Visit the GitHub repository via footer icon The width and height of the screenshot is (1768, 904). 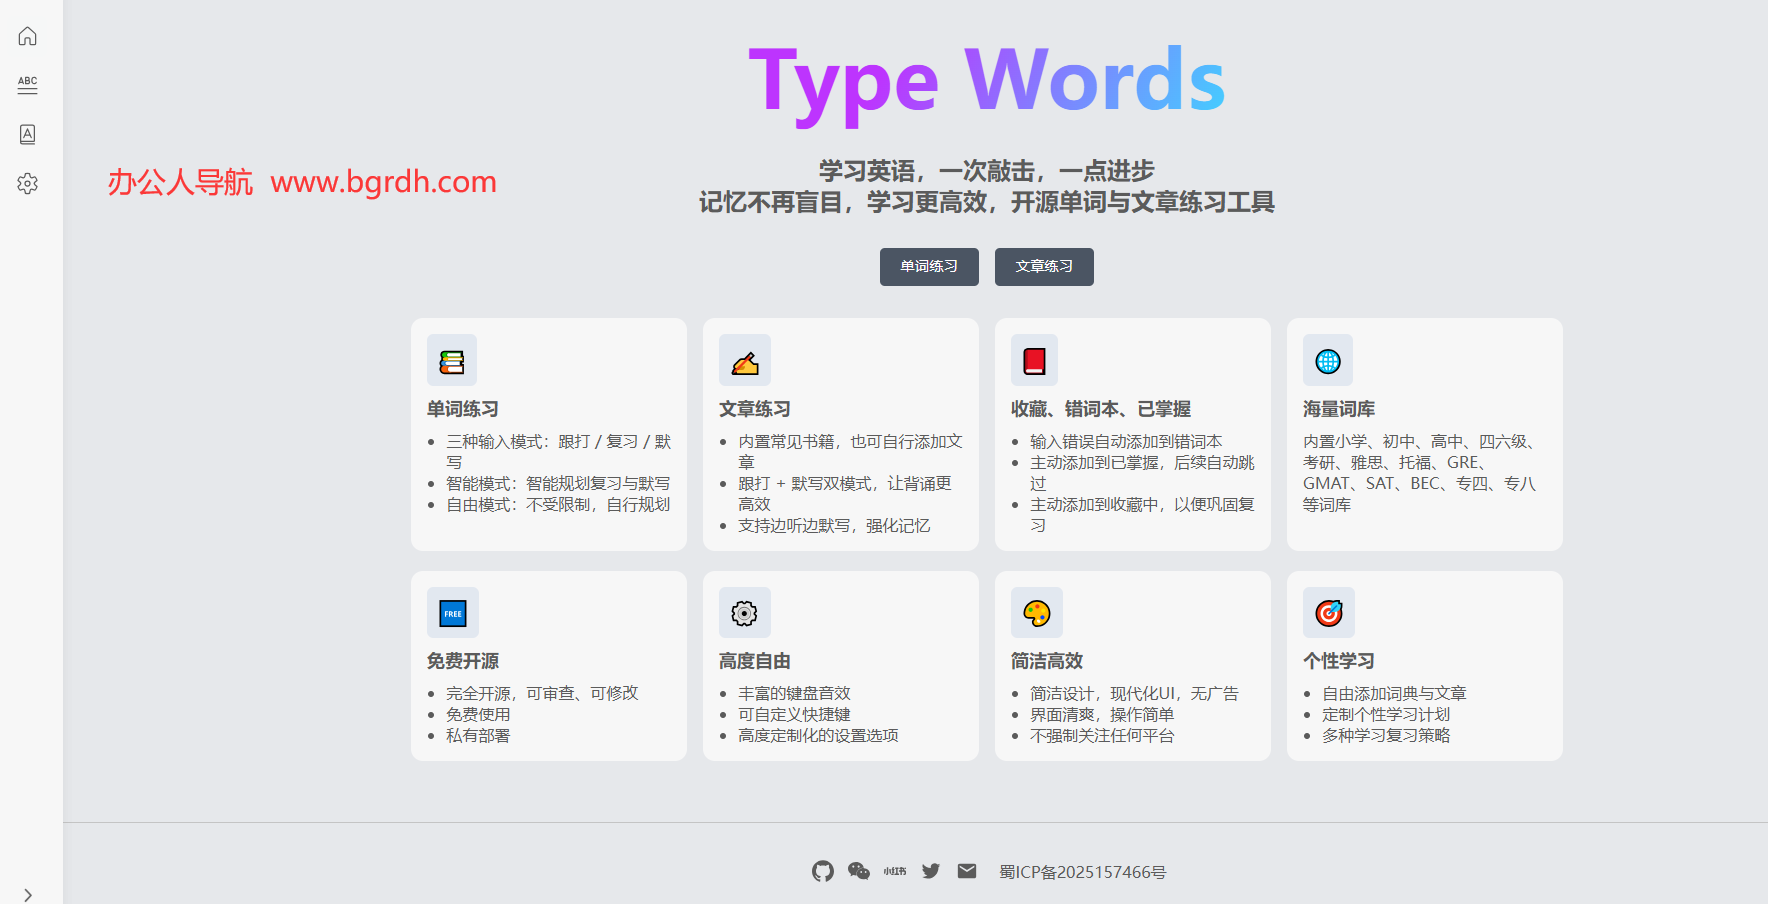click(822, 871)
